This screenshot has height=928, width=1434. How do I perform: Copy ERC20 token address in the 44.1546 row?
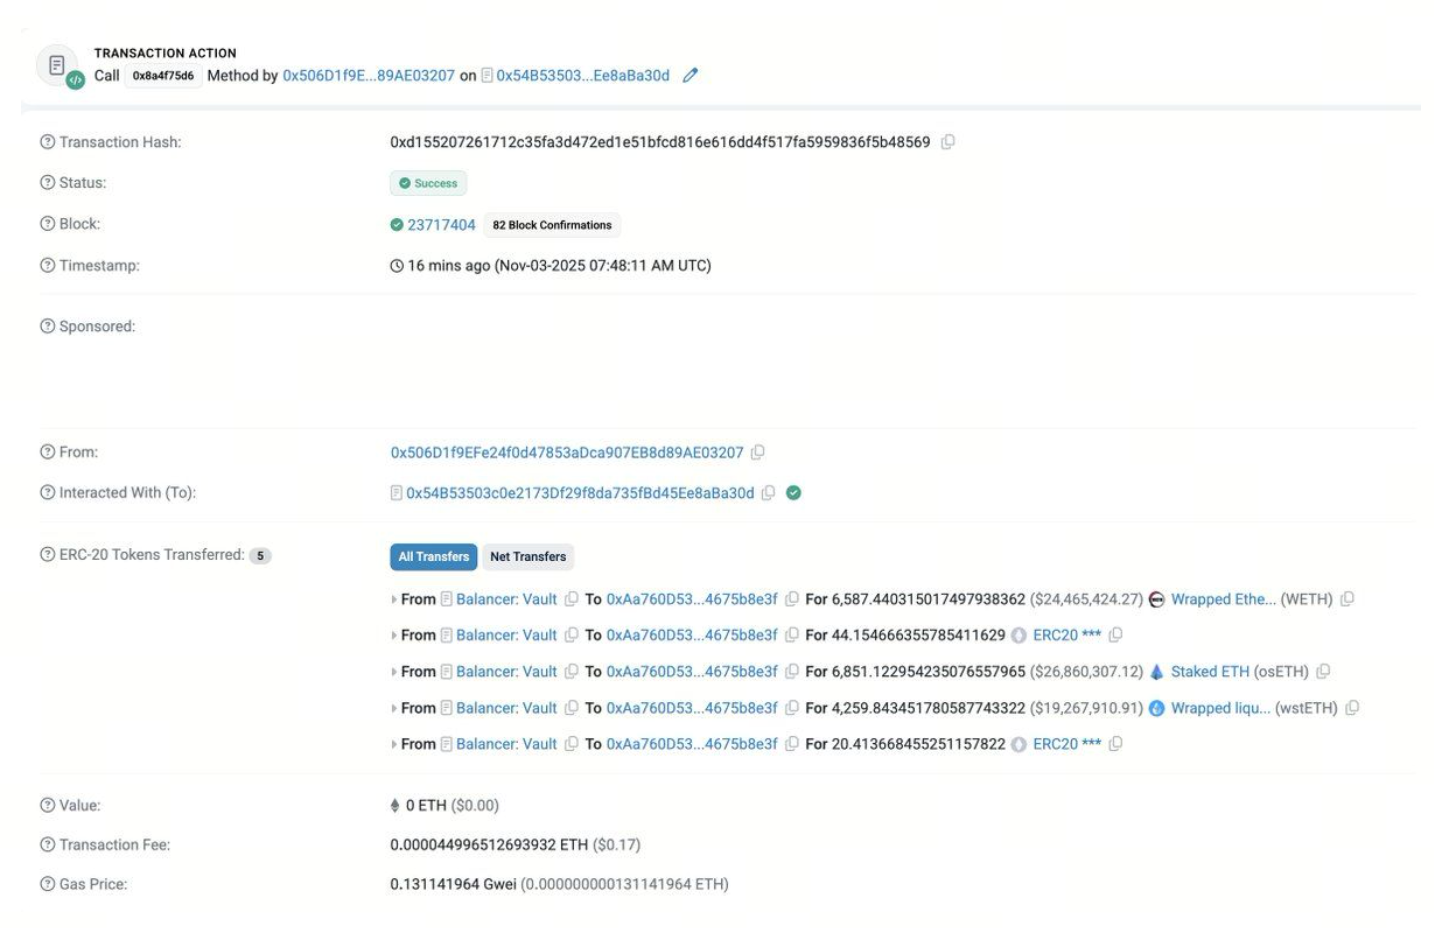tap(1115, 635)
